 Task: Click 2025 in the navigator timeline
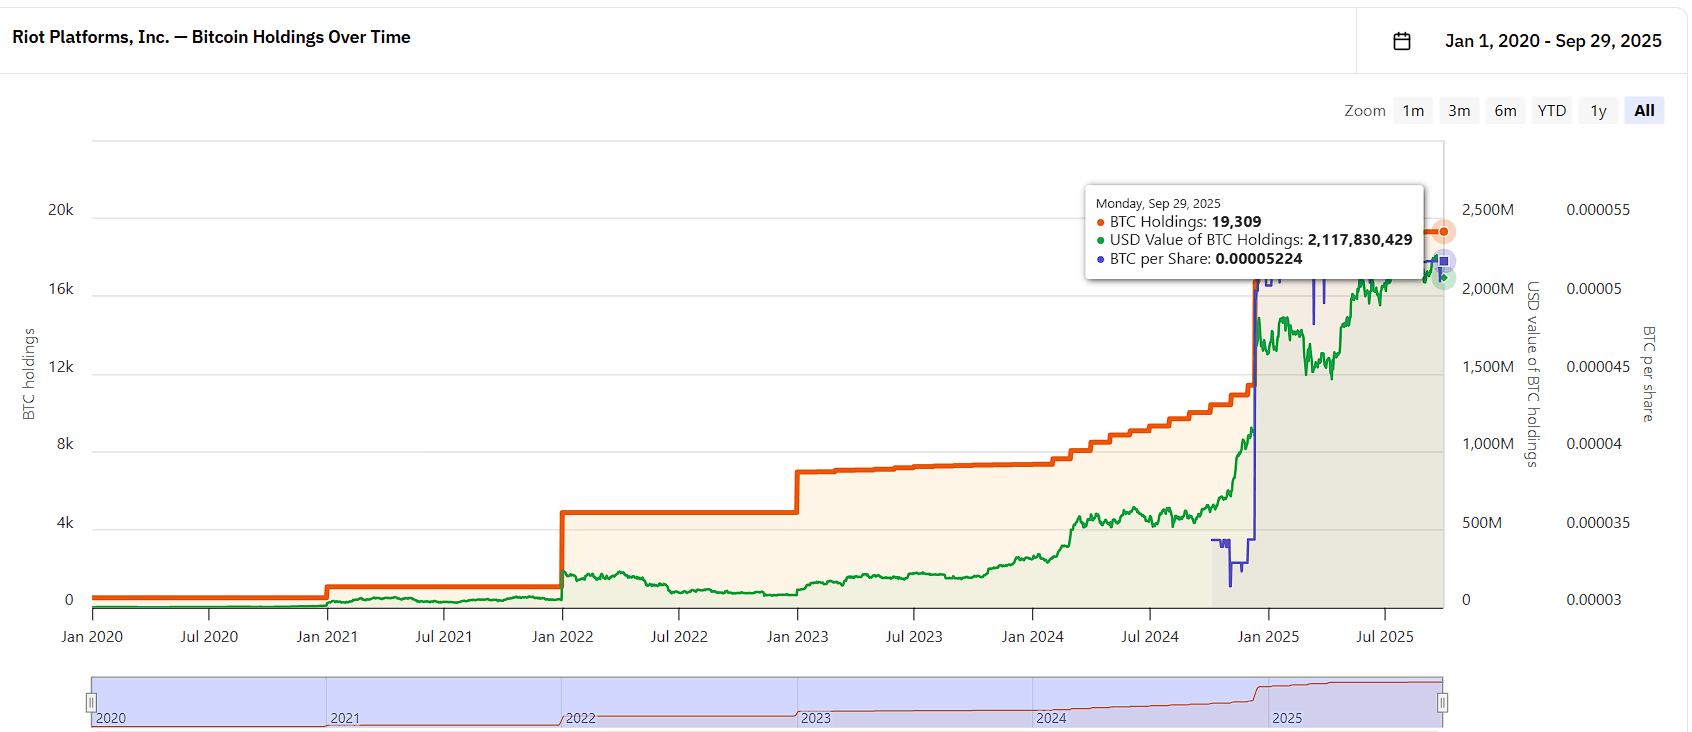coord(1287,718)
